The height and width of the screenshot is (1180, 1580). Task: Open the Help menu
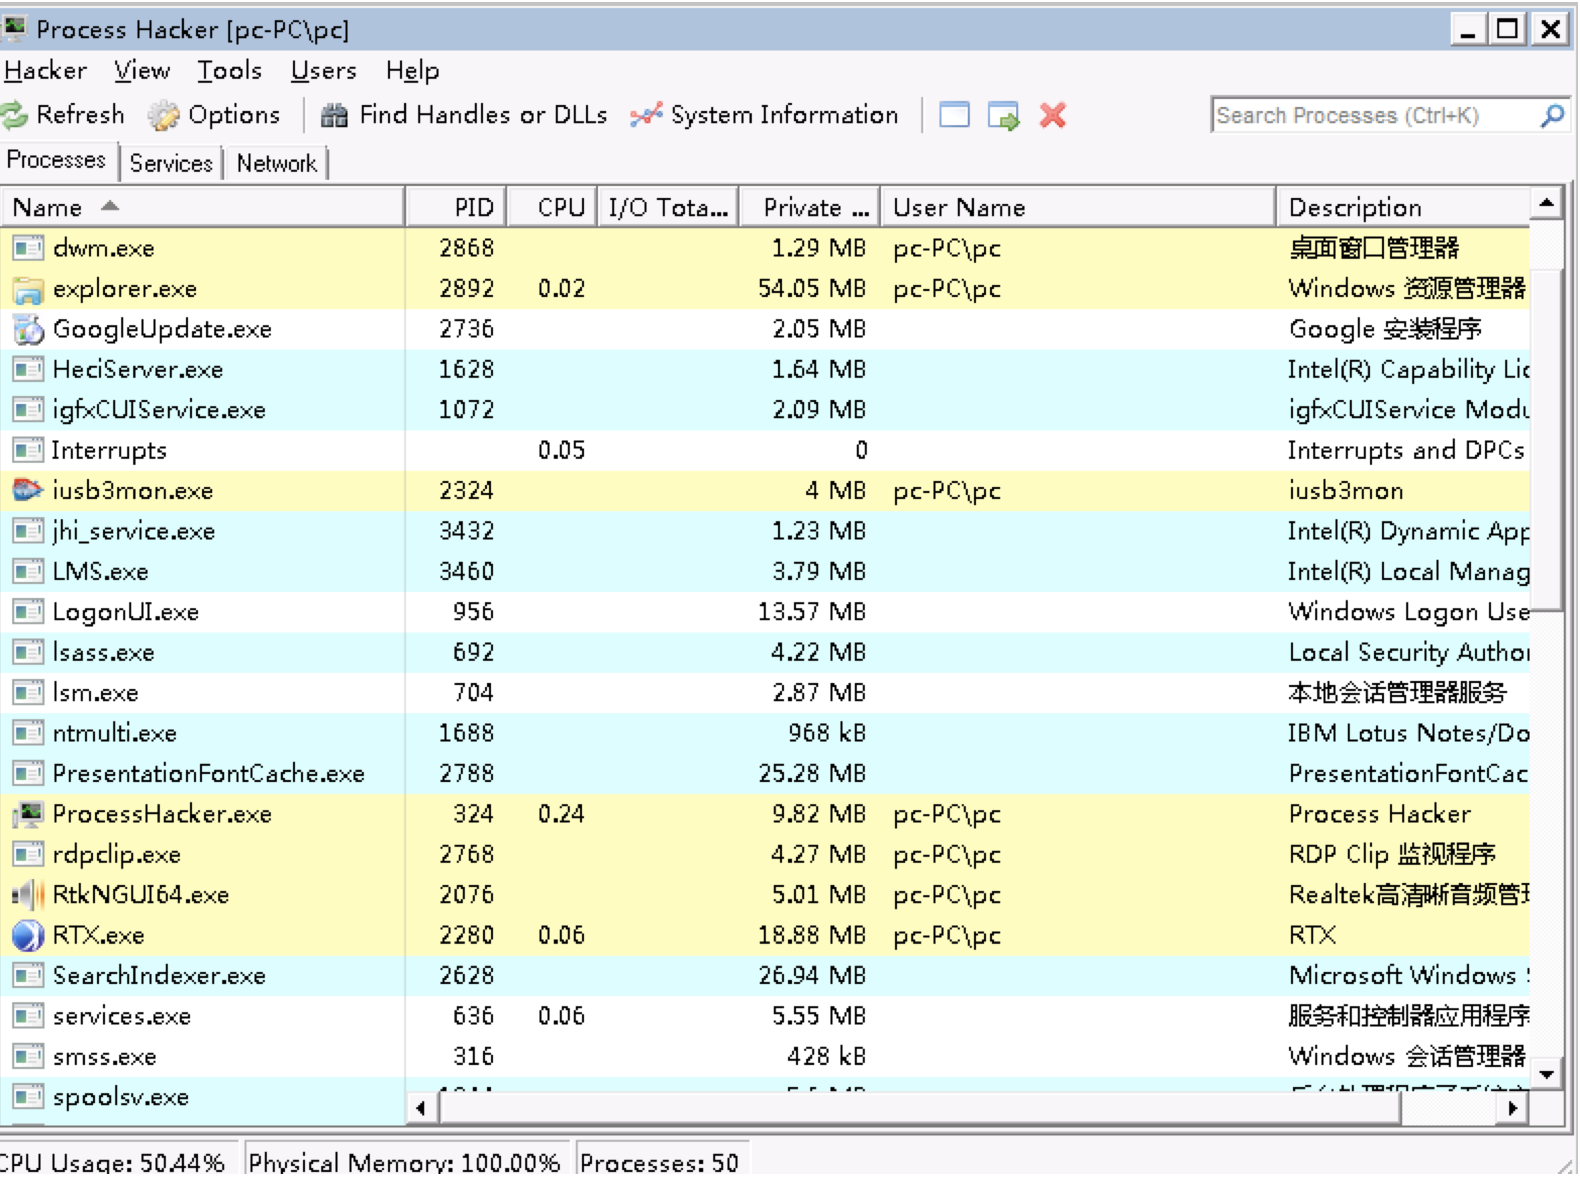point(412,71)
